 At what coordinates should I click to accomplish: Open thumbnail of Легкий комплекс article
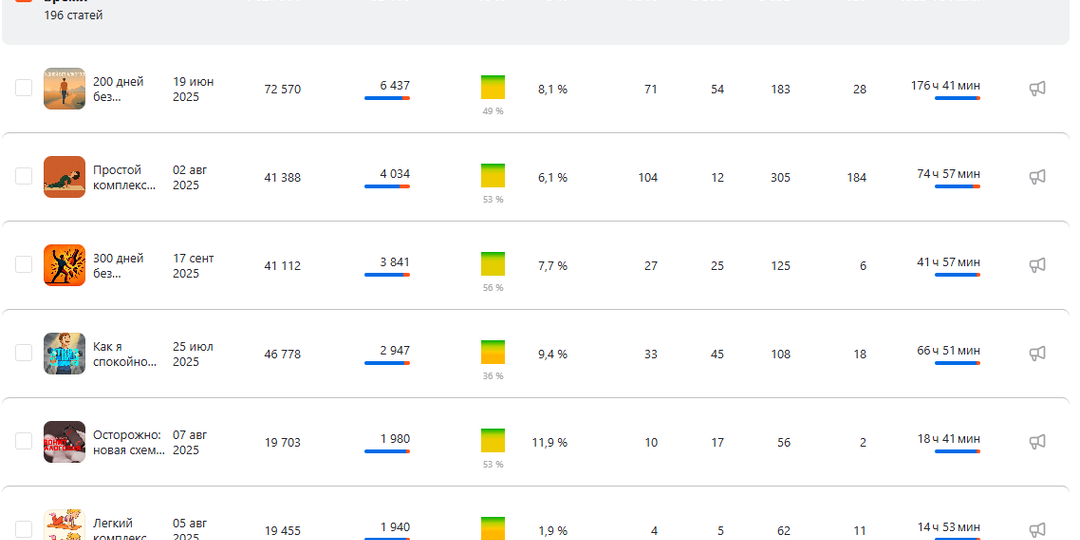click(65, 525)
